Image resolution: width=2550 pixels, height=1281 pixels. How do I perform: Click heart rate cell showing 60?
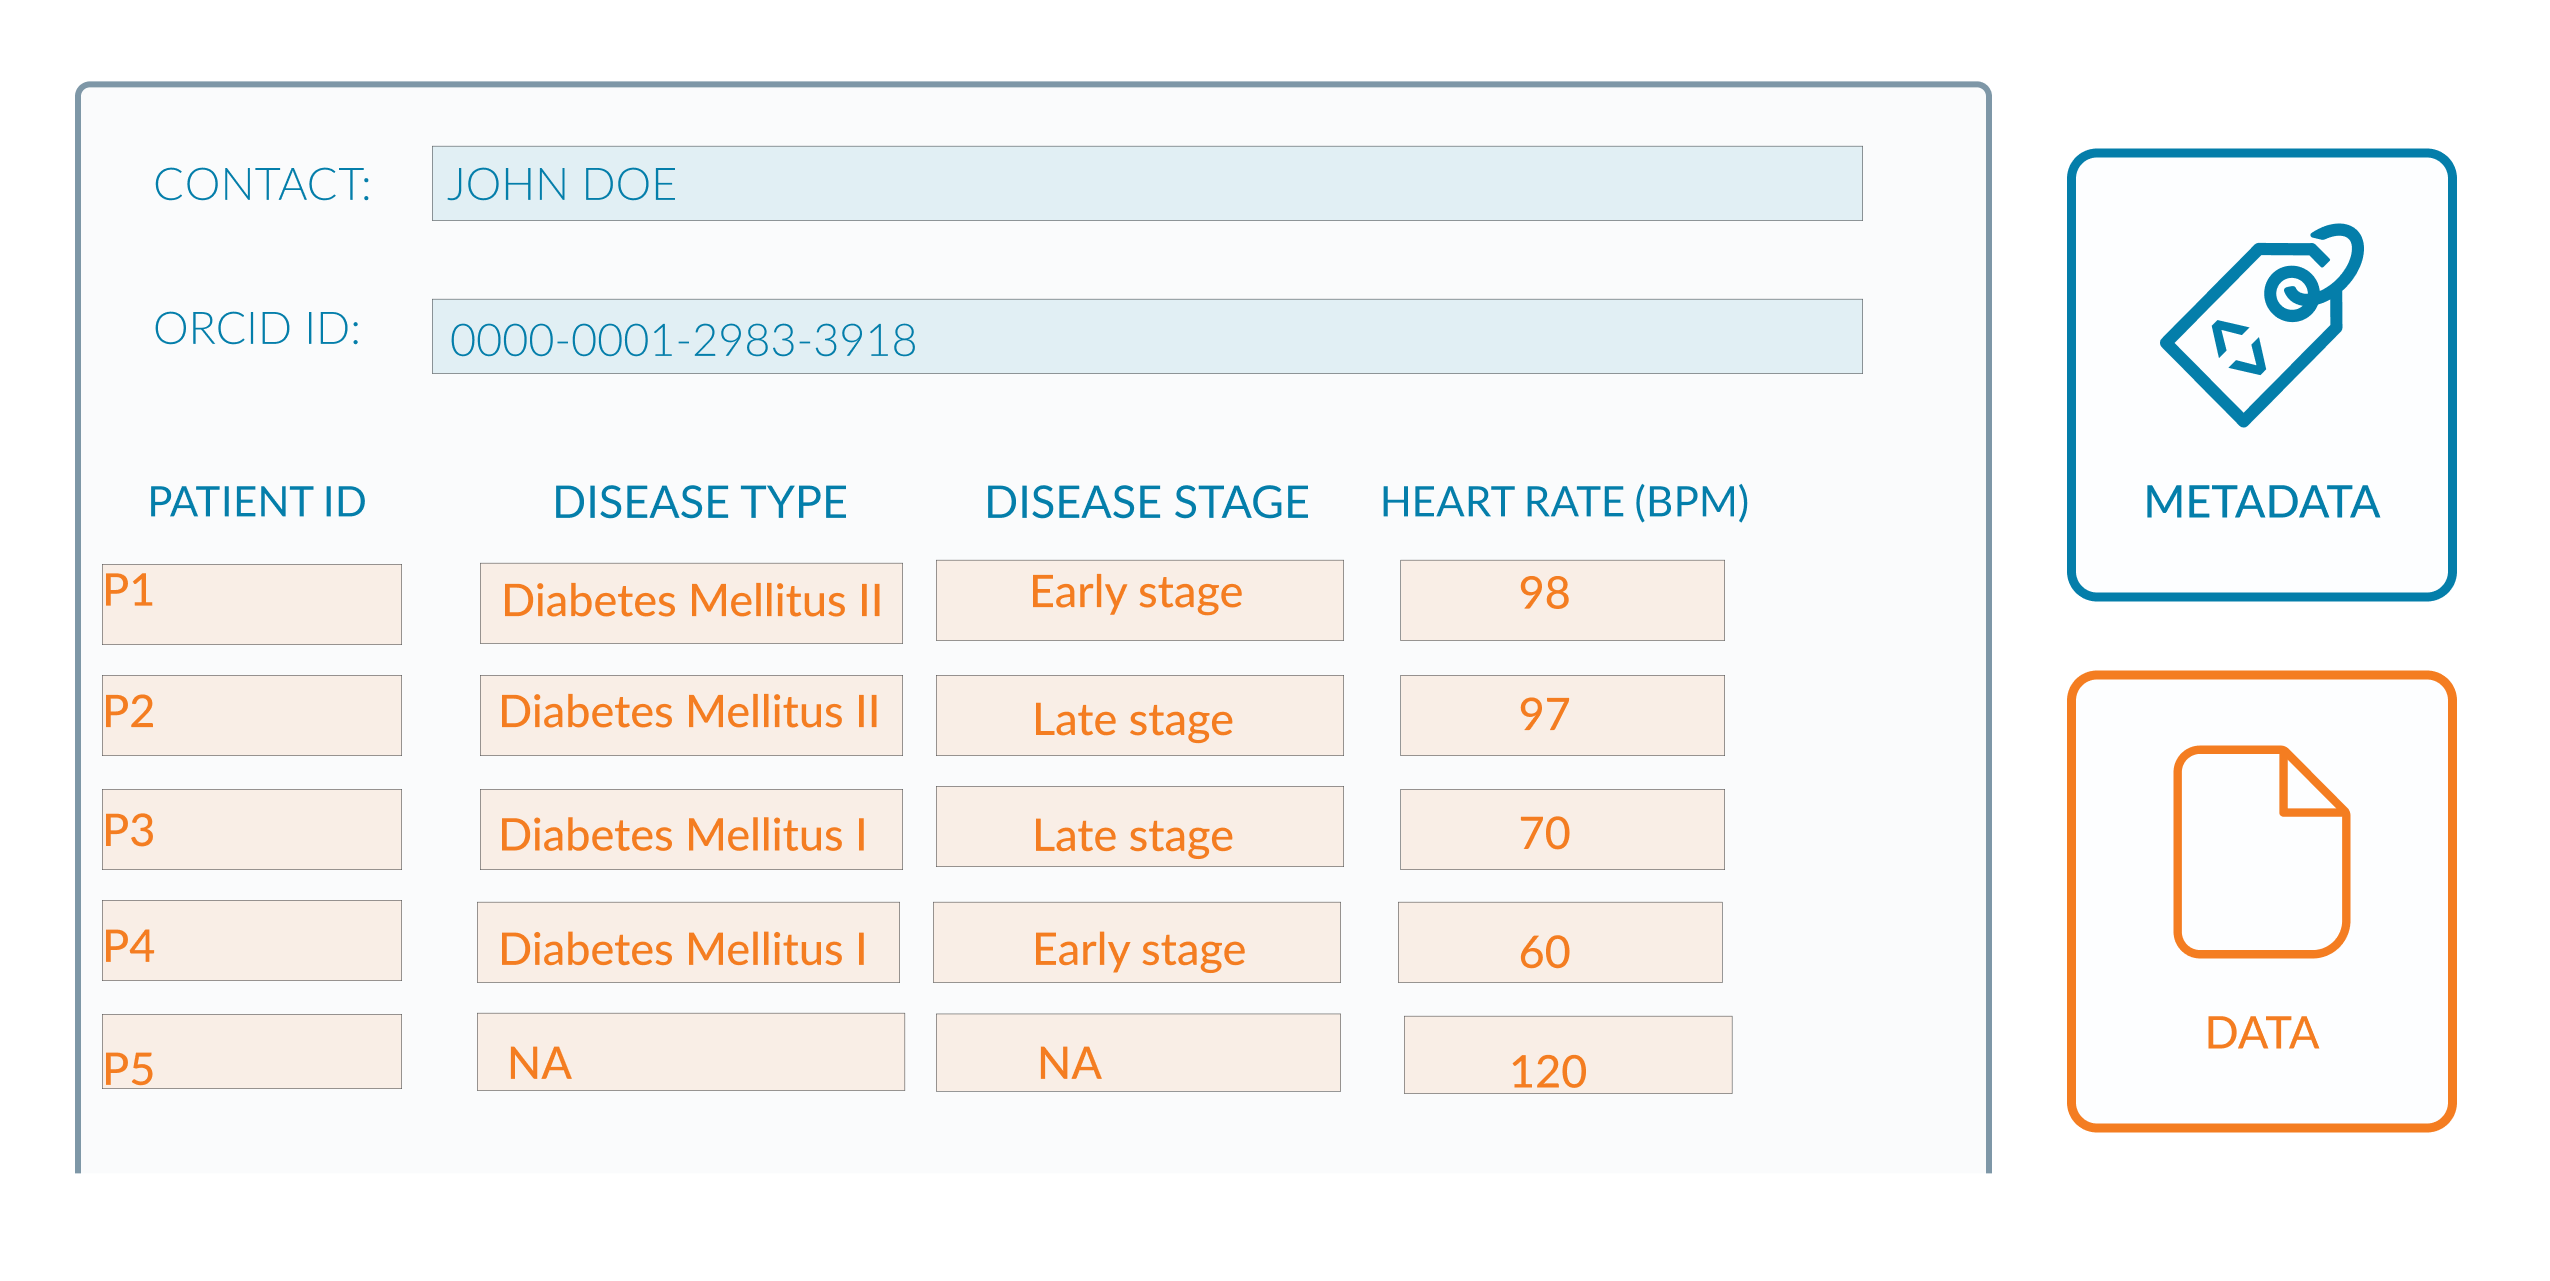(1560, 942)
